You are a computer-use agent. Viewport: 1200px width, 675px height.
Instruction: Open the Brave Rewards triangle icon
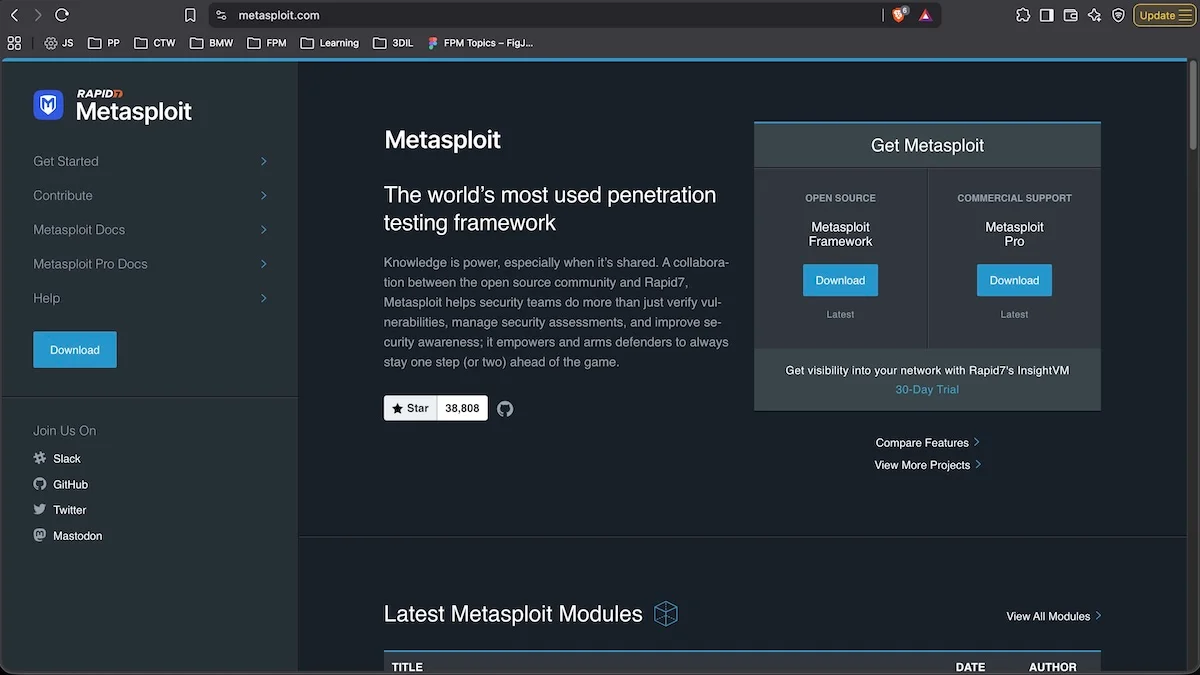point(925,15)
